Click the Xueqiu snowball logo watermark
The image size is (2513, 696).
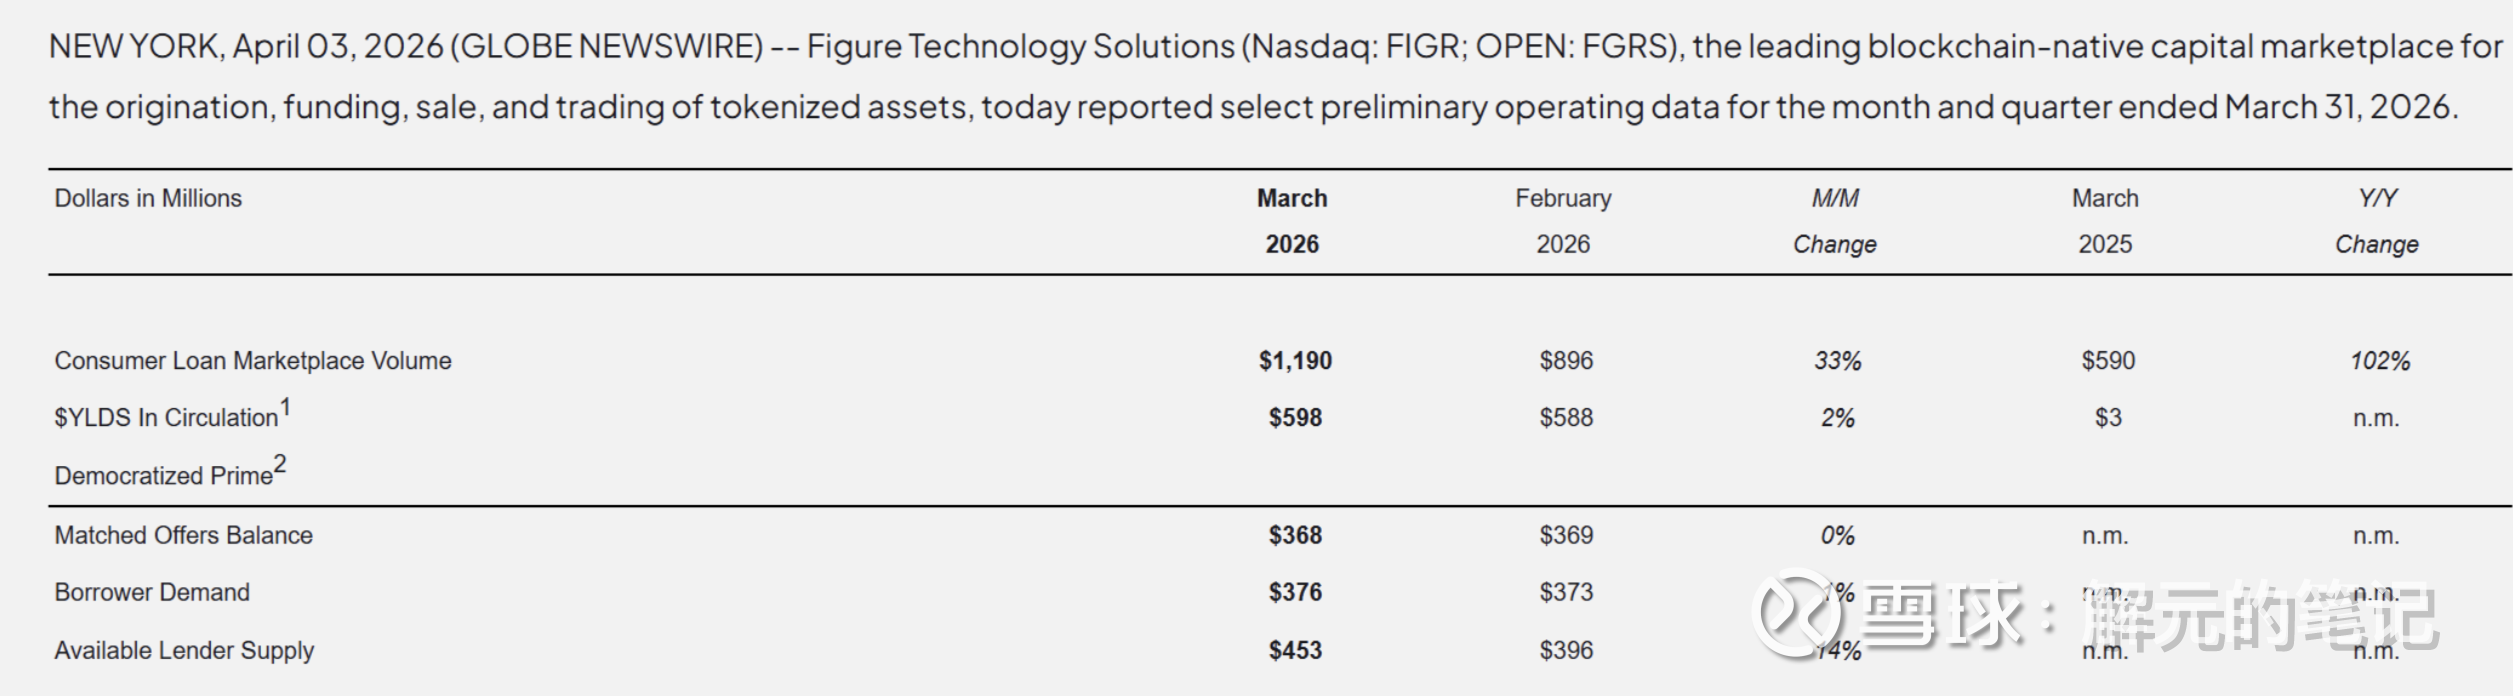click(1799, 614)
